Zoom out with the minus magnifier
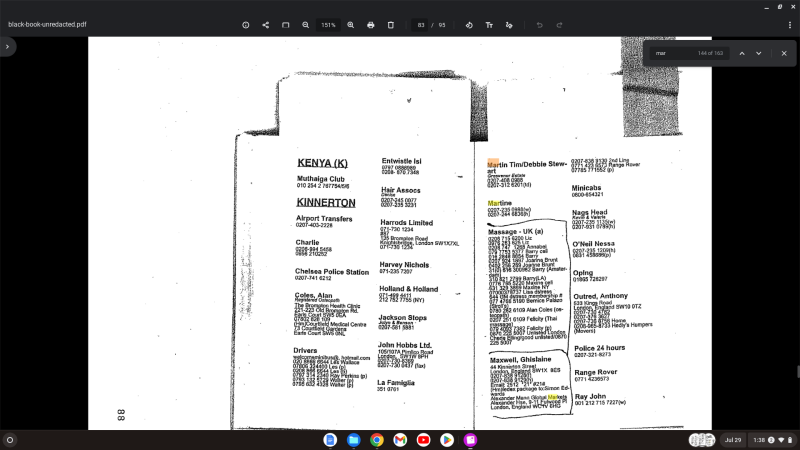 pos(305,25)
